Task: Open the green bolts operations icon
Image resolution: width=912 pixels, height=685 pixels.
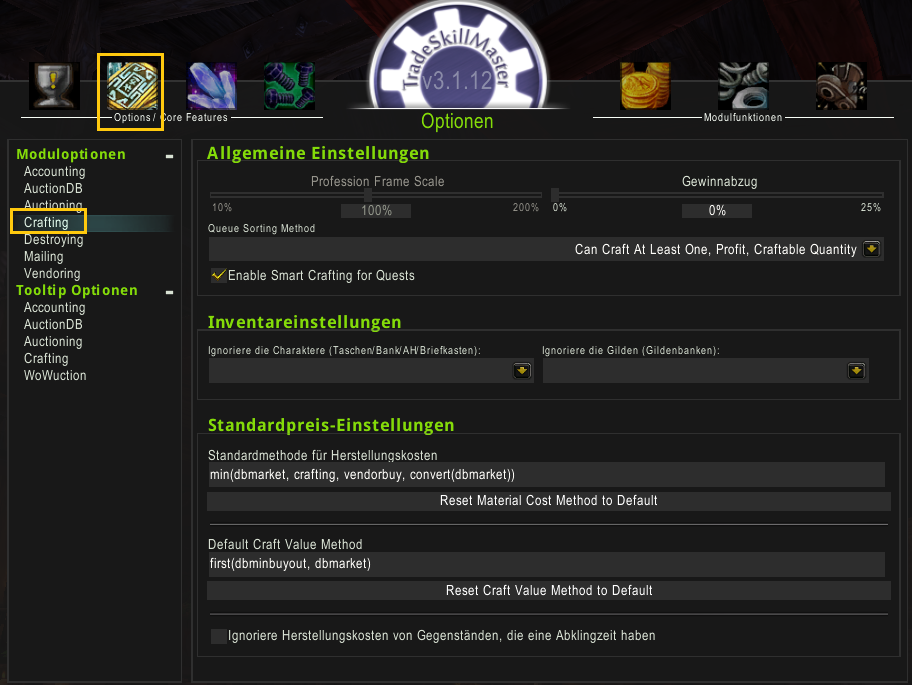Action: click(x=289, y=86)
